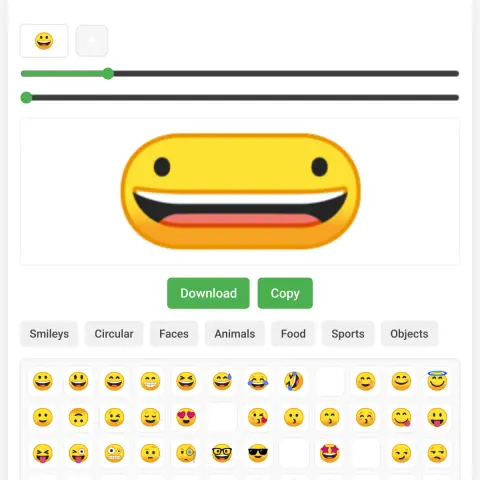Click the second slider's handle at left

pos(26,98)
